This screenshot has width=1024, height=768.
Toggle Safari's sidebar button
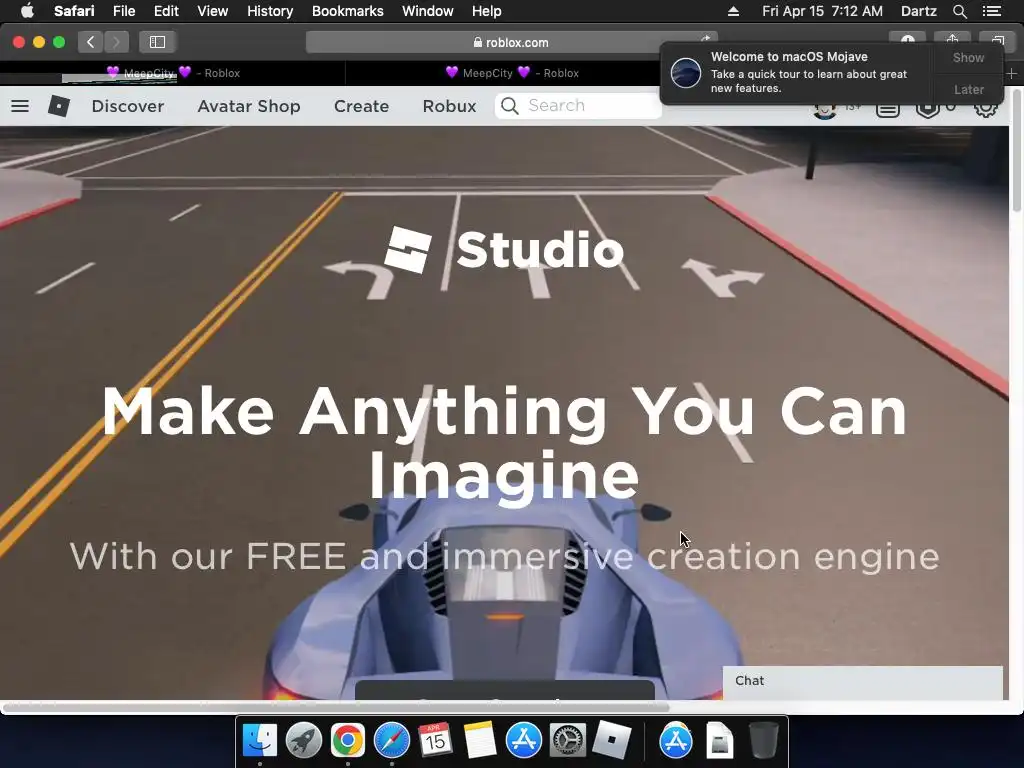tap(157, 42)
